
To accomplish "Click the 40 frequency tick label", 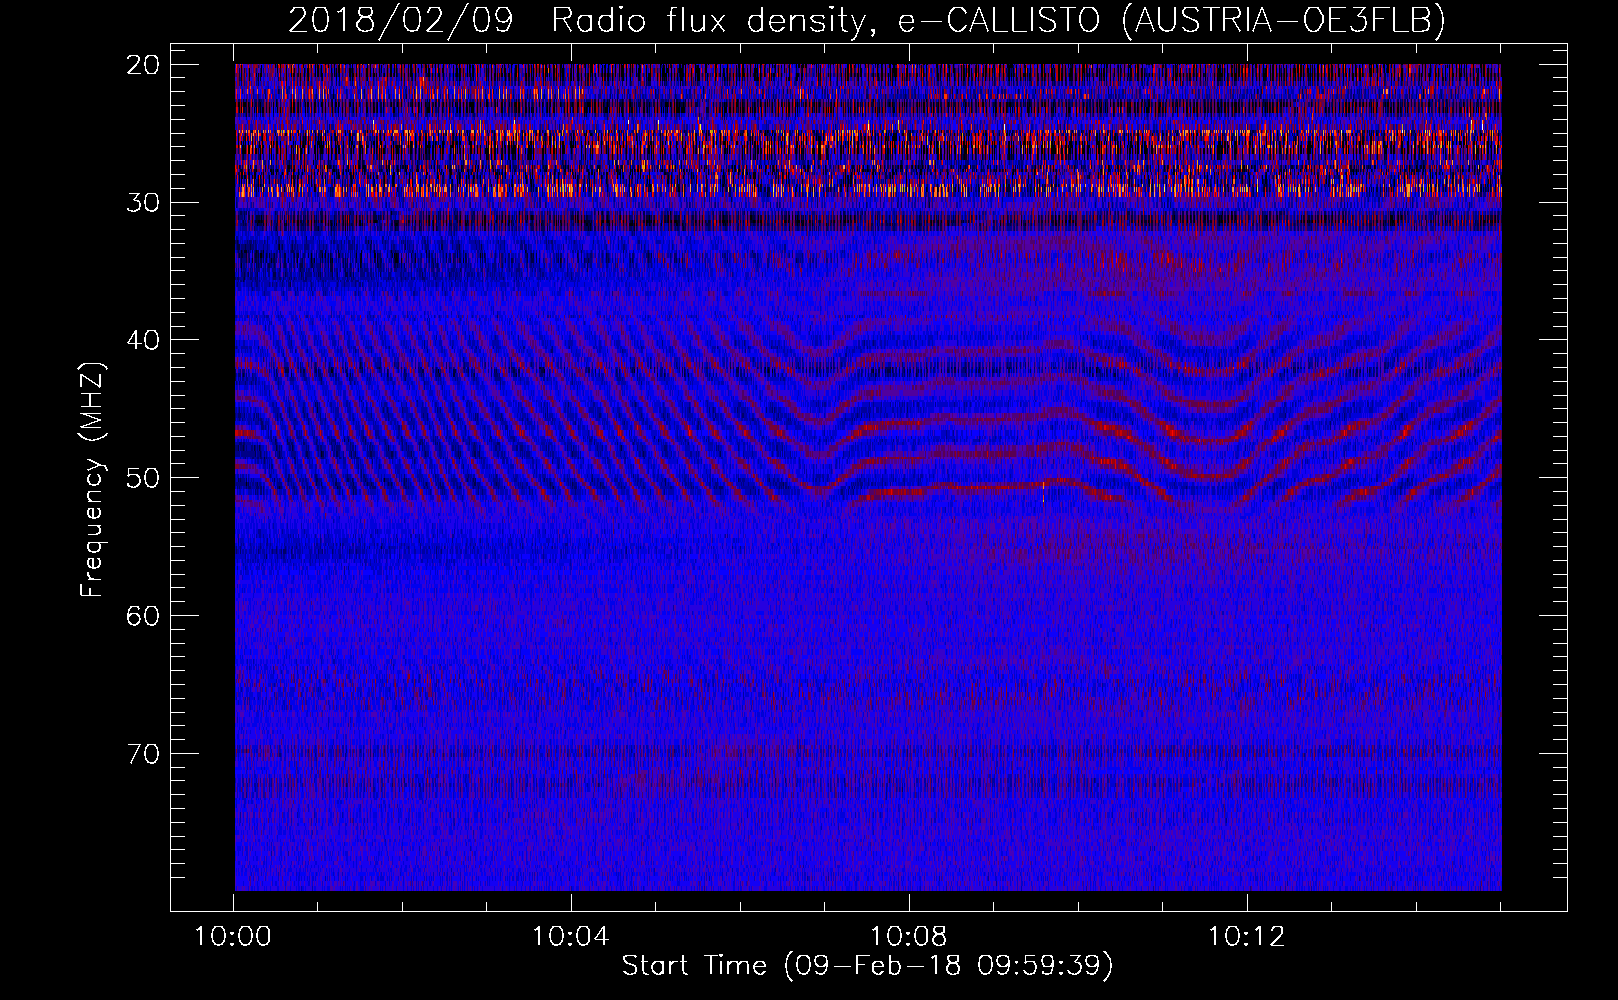I will click(x=144, y=340).
